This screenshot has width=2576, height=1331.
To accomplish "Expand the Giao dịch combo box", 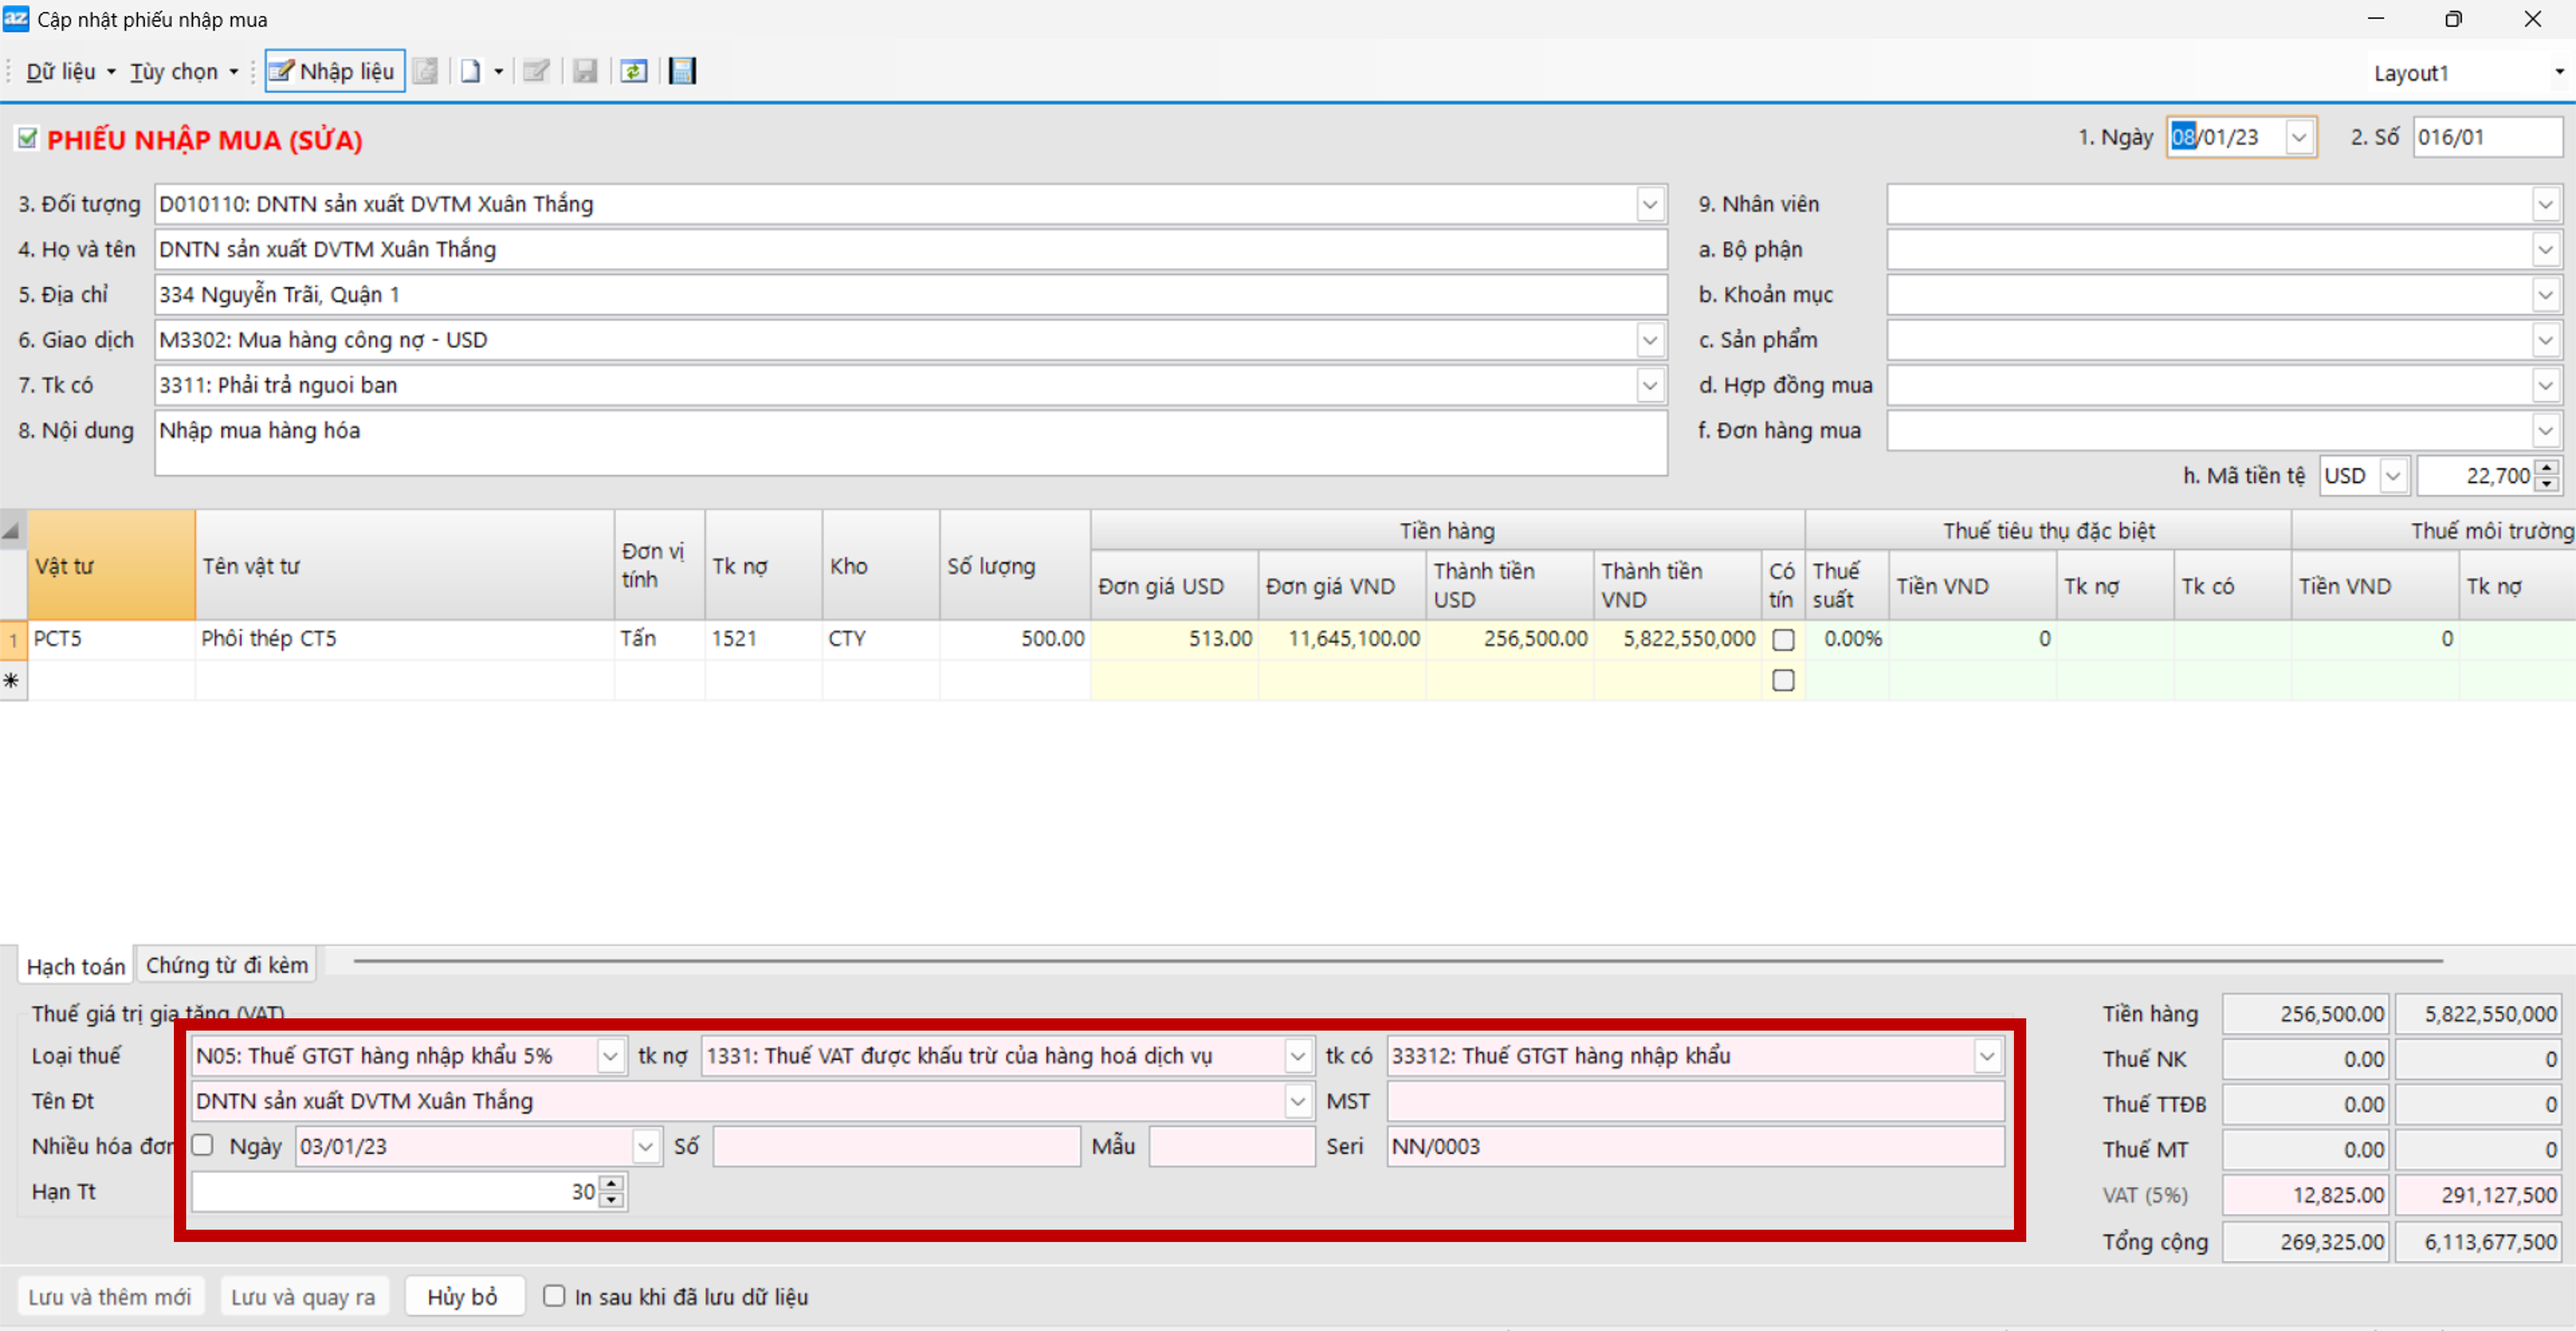I will click(1650, 340).
